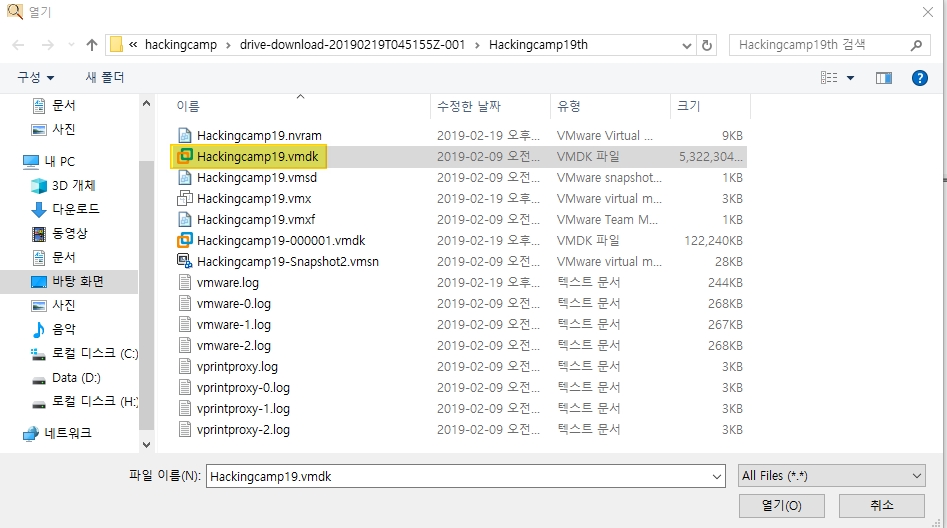The width and height of the screenshot is (947, 528).
Task: Open the All Files (*.*) type filter
Action: tap(832, 476)
